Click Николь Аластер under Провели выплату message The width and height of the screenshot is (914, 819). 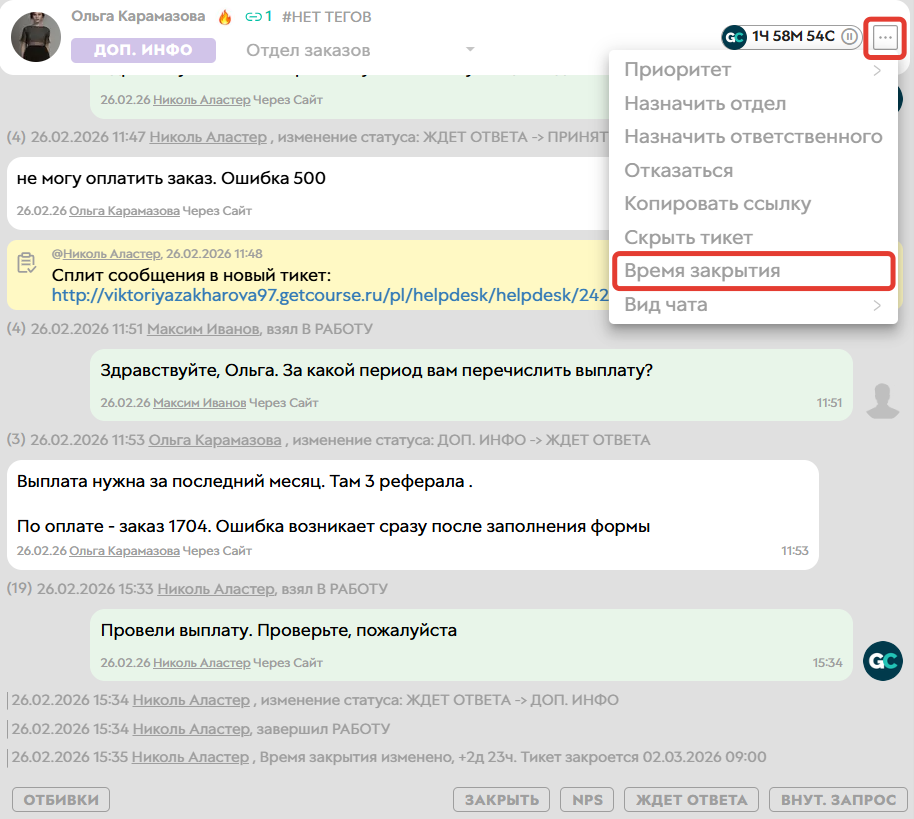coord(202,663)
